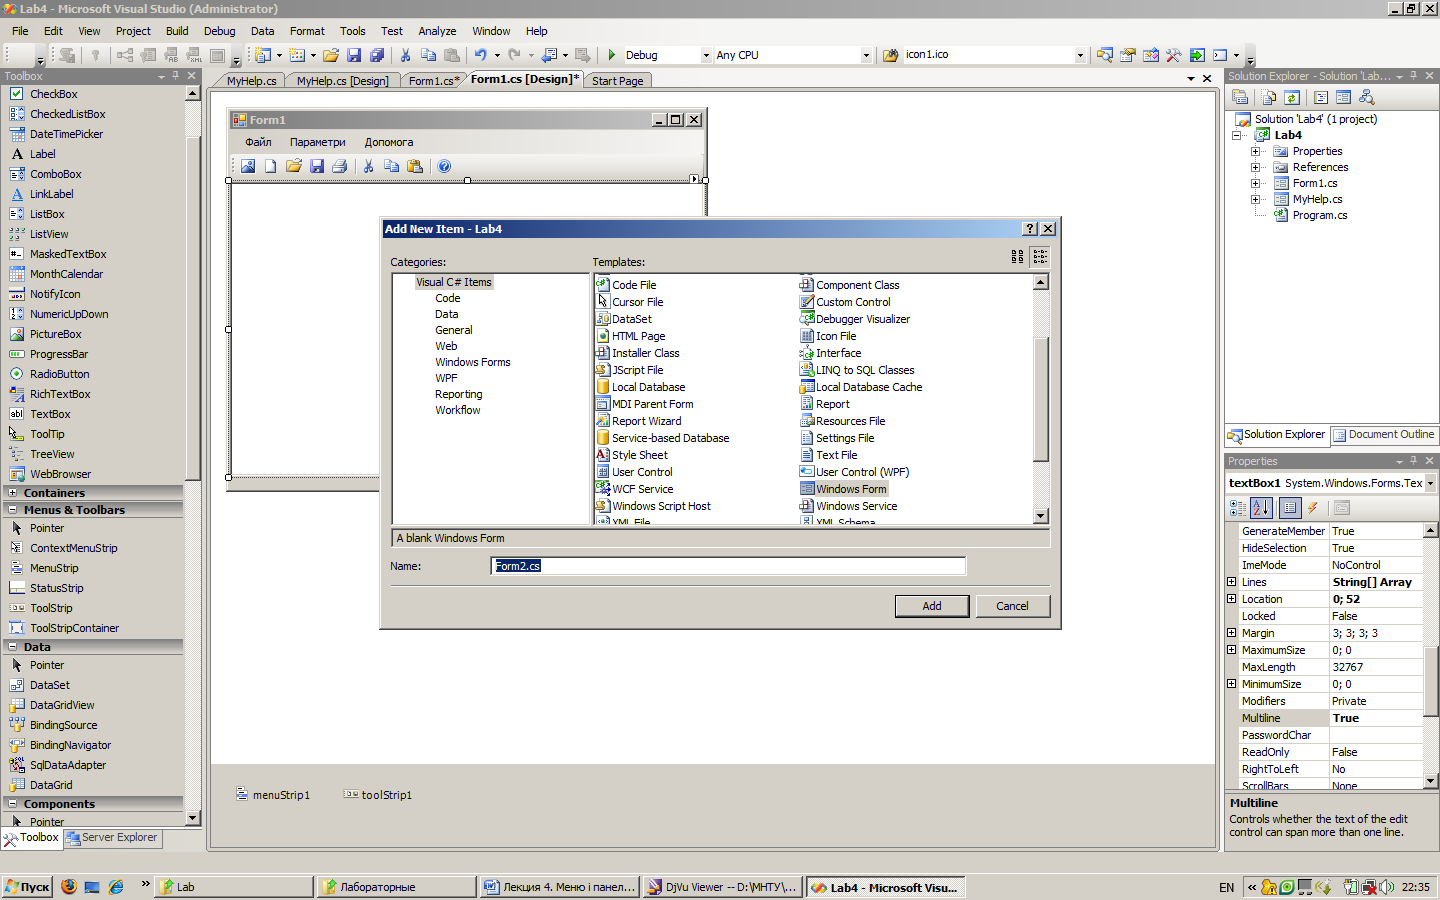Select toolStrip1 in the component tray
Image resolution: width=1440 pixels, height=900 pixels.
pyautogui.click(x=378, y=795)
